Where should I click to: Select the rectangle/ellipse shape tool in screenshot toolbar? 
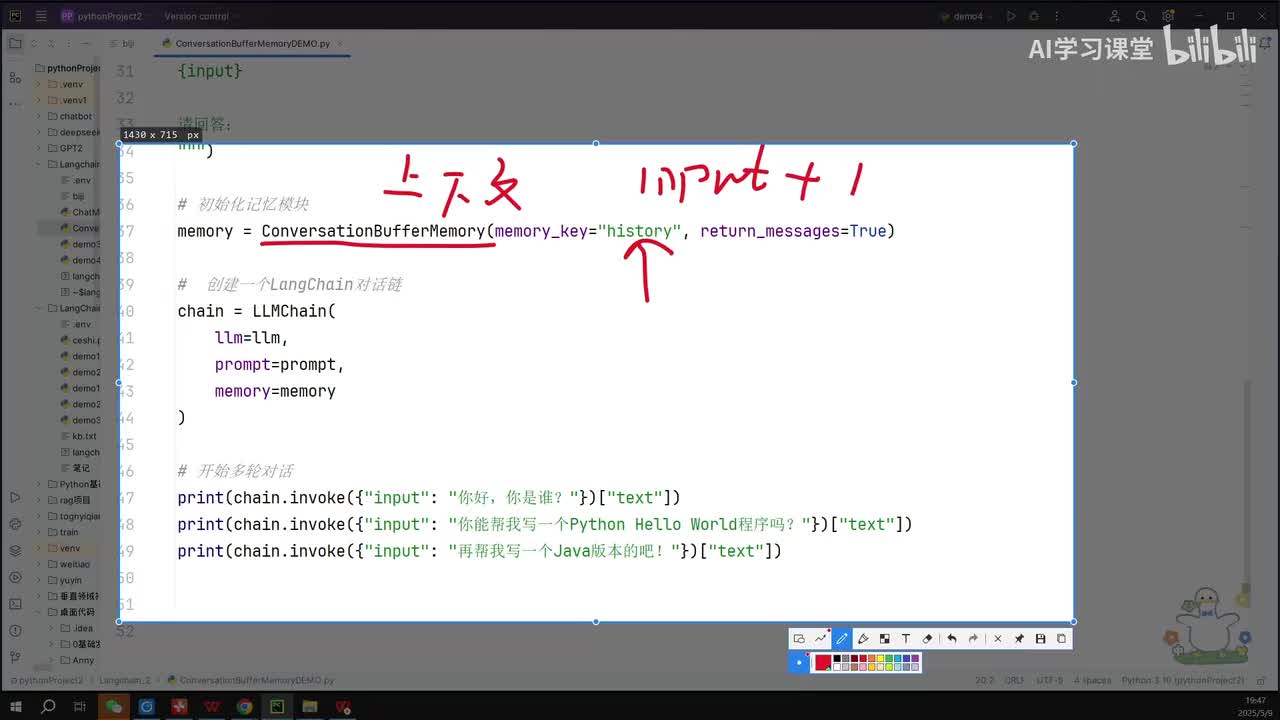coord(799,638)
